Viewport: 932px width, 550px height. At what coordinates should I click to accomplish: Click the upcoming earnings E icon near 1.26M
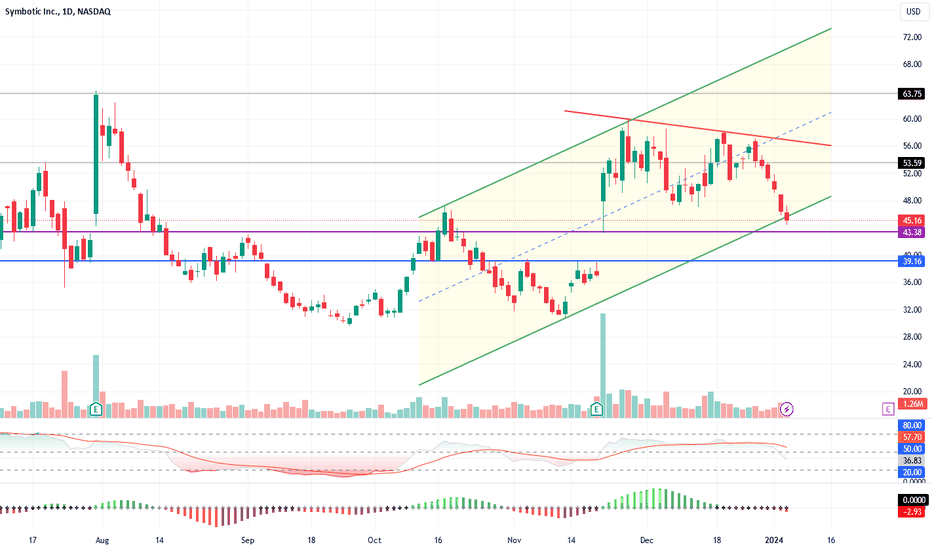tap(888, 409)
